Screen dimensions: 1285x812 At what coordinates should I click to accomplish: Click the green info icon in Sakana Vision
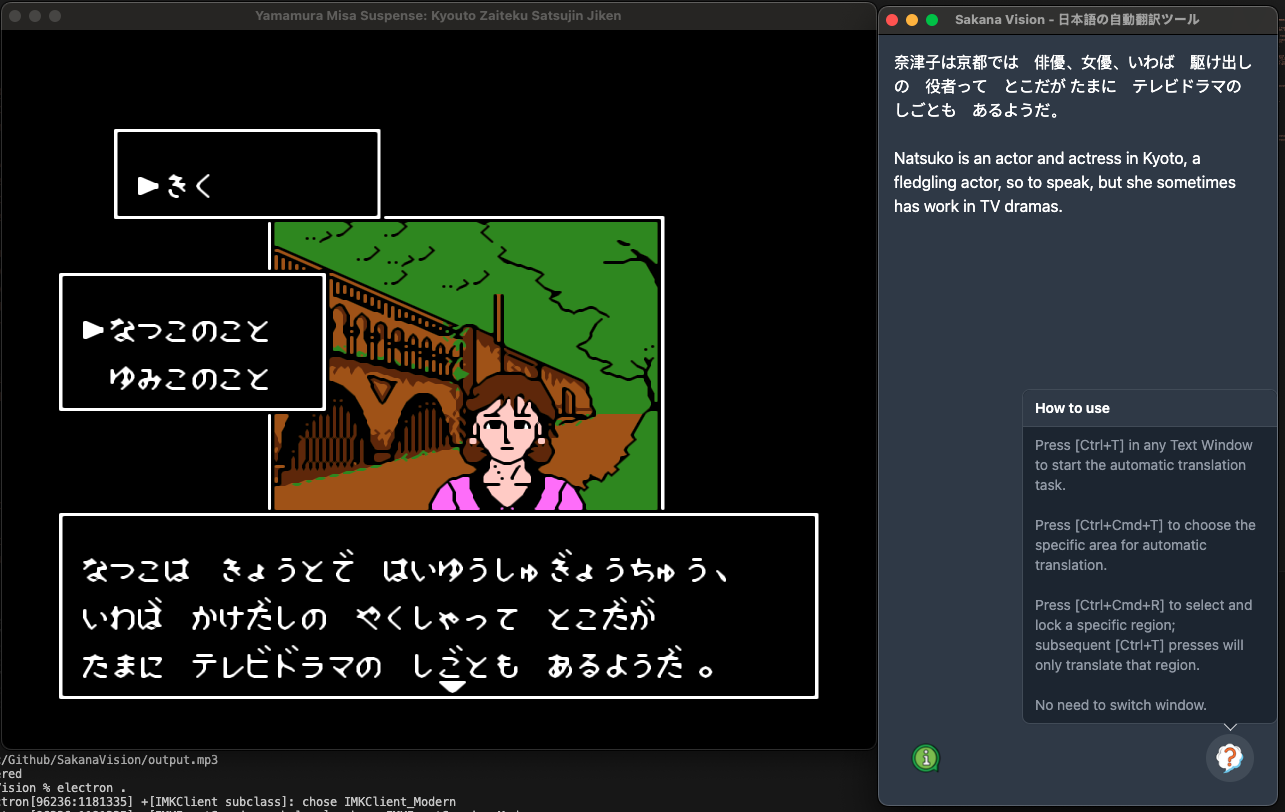click(926, 758)
